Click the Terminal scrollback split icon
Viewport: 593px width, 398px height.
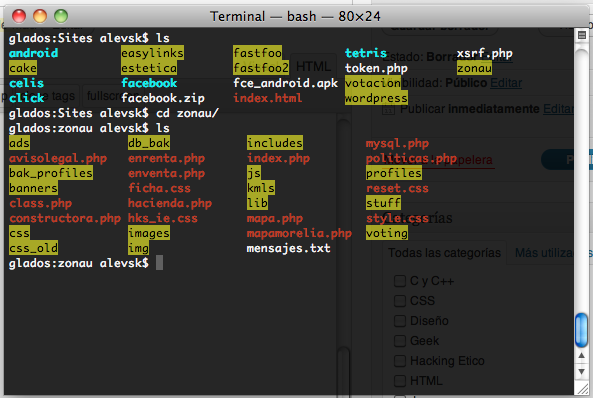point(582,36)
